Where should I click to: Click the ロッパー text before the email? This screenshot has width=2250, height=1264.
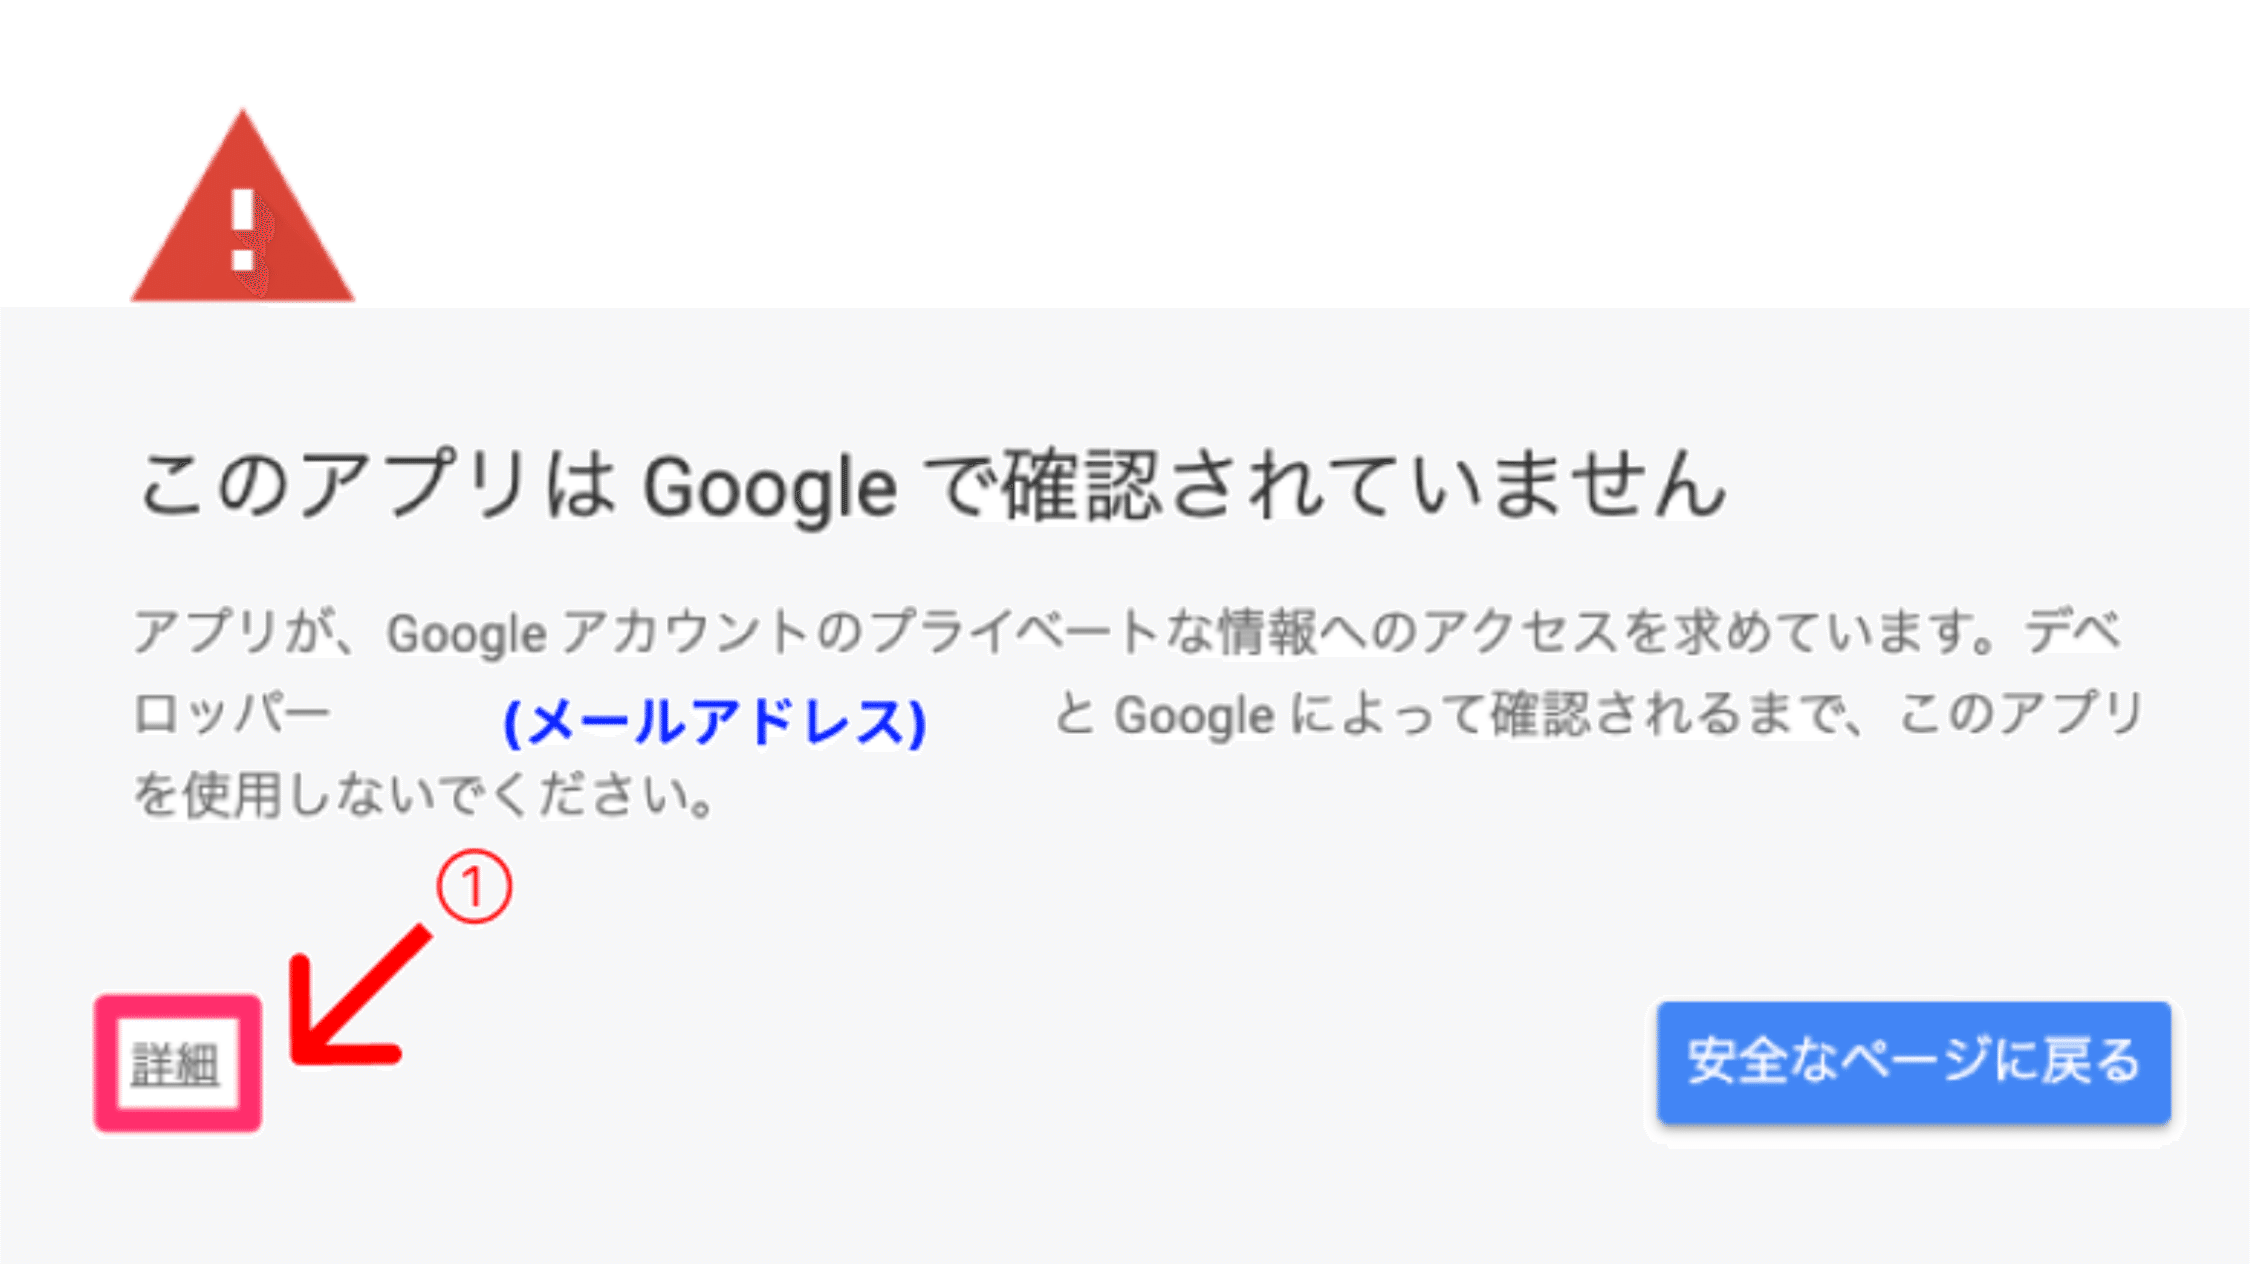(232, 716)
